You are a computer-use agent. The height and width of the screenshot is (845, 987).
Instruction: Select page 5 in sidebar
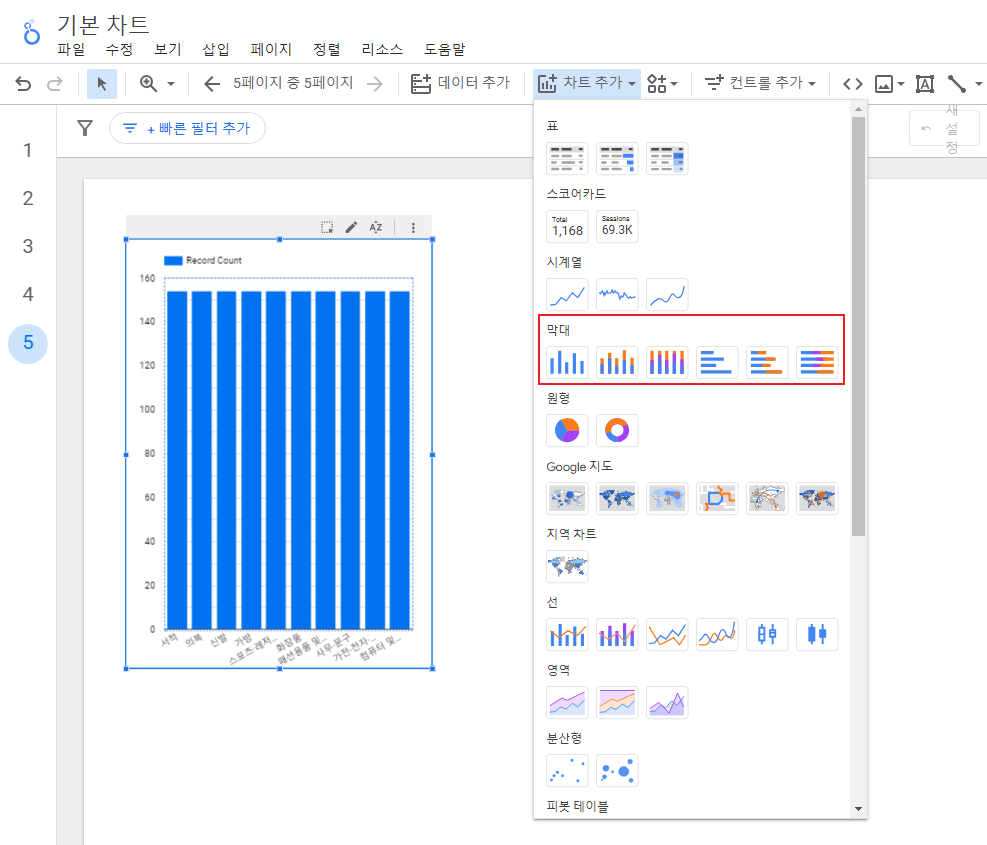point(28,343)
